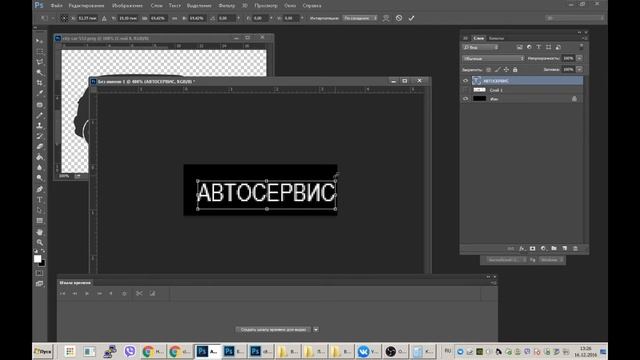Toggle lock position icon

click(x=506, y=70)
